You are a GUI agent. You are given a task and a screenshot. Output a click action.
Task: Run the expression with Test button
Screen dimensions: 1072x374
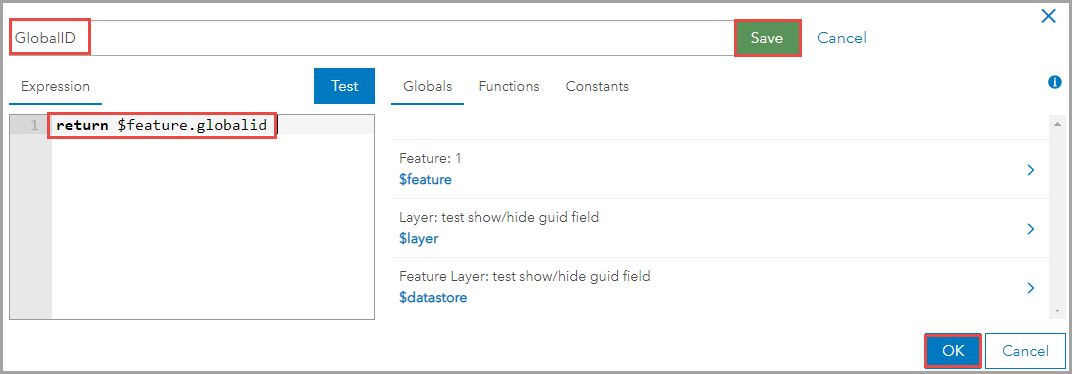345,86
